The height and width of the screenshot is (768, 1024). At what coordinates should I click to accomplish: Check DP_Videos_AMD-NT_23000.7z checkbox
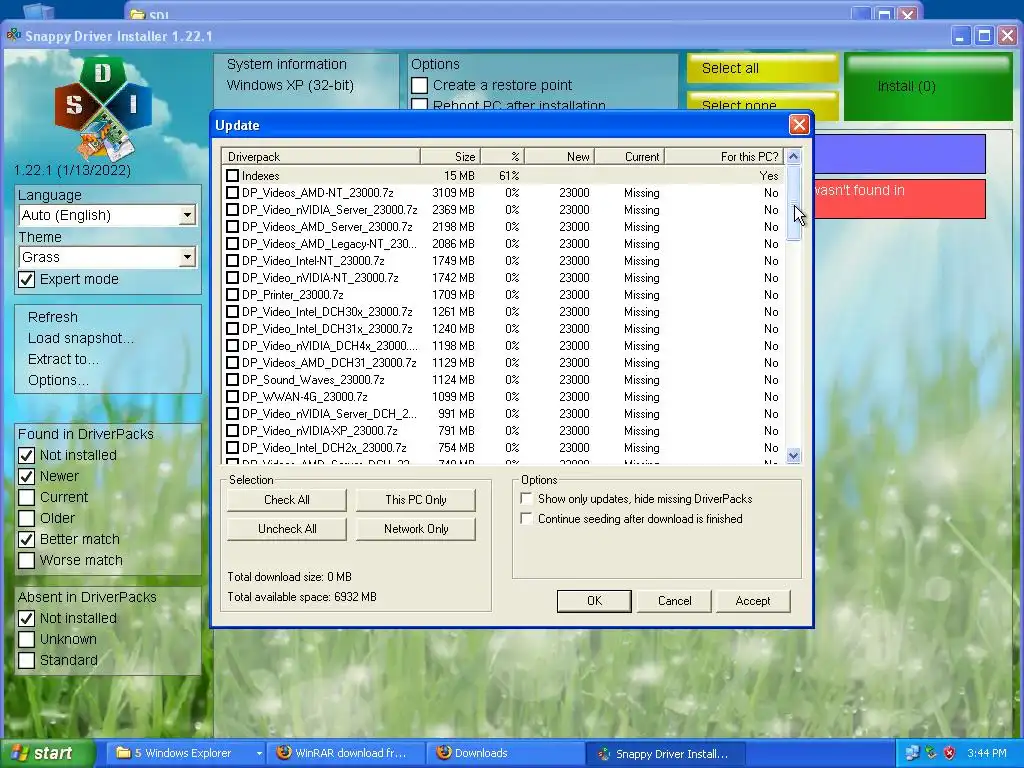click(x=232, y=193)
